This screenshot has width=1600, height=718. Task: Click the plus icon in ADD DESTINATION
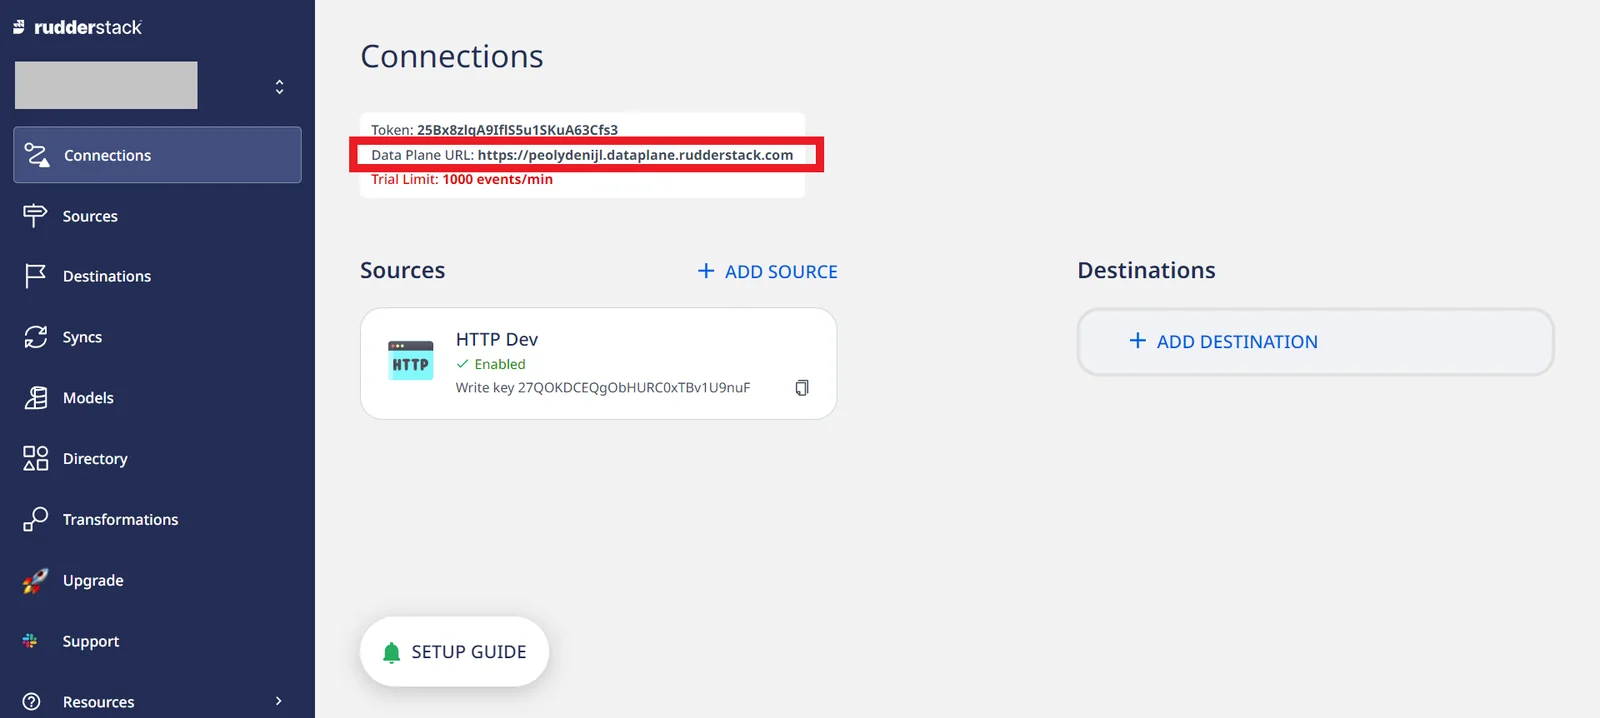(x=1137, y=341)
